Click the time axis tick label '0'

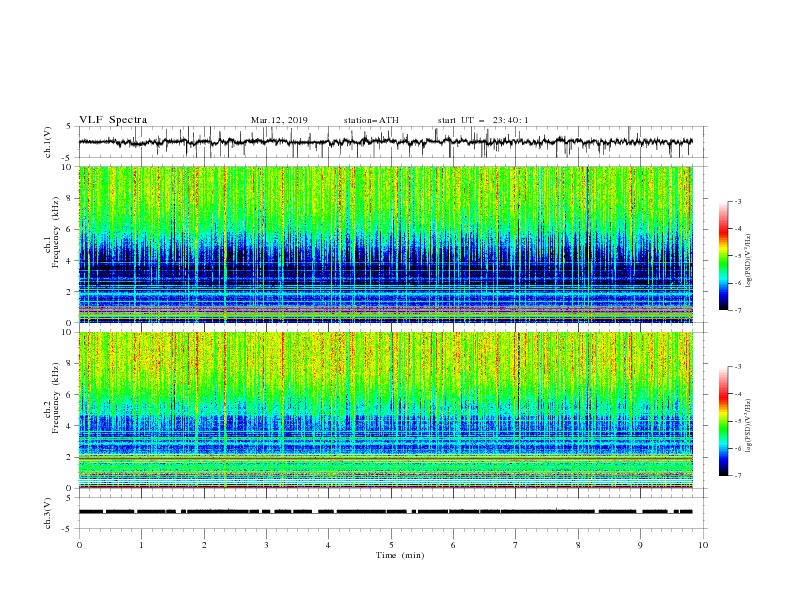(79, 545)
